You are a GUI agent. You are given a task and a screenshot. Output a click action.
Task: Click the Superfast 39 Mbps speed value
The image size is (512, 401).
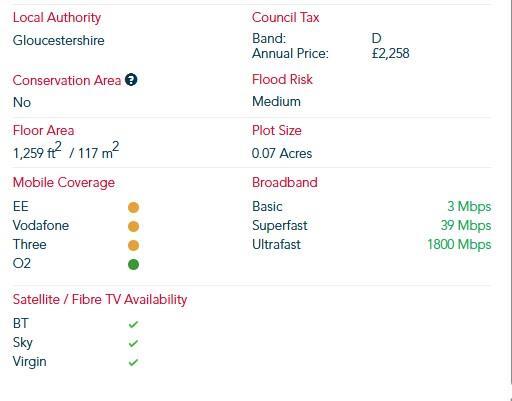[x=466, y=225]
